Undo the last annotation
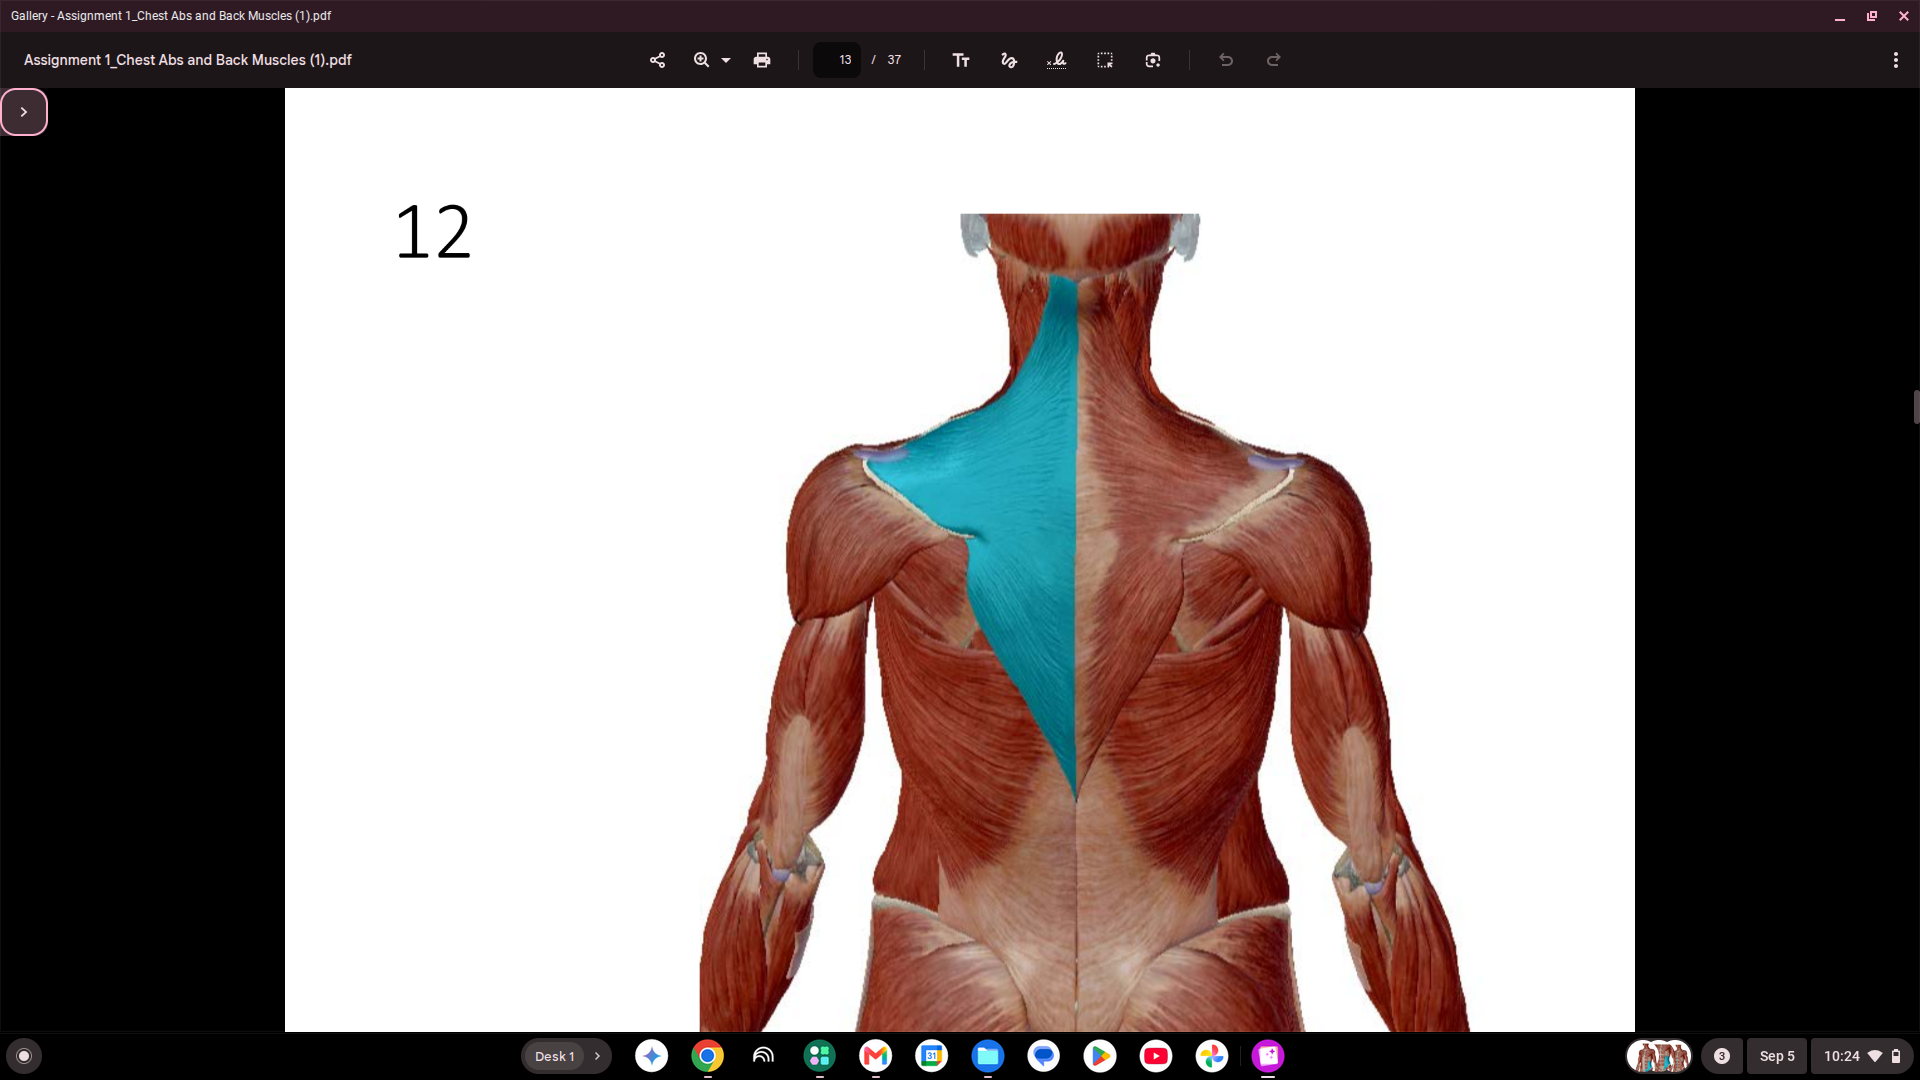1920x1080 pixels. coord(1226,60)
